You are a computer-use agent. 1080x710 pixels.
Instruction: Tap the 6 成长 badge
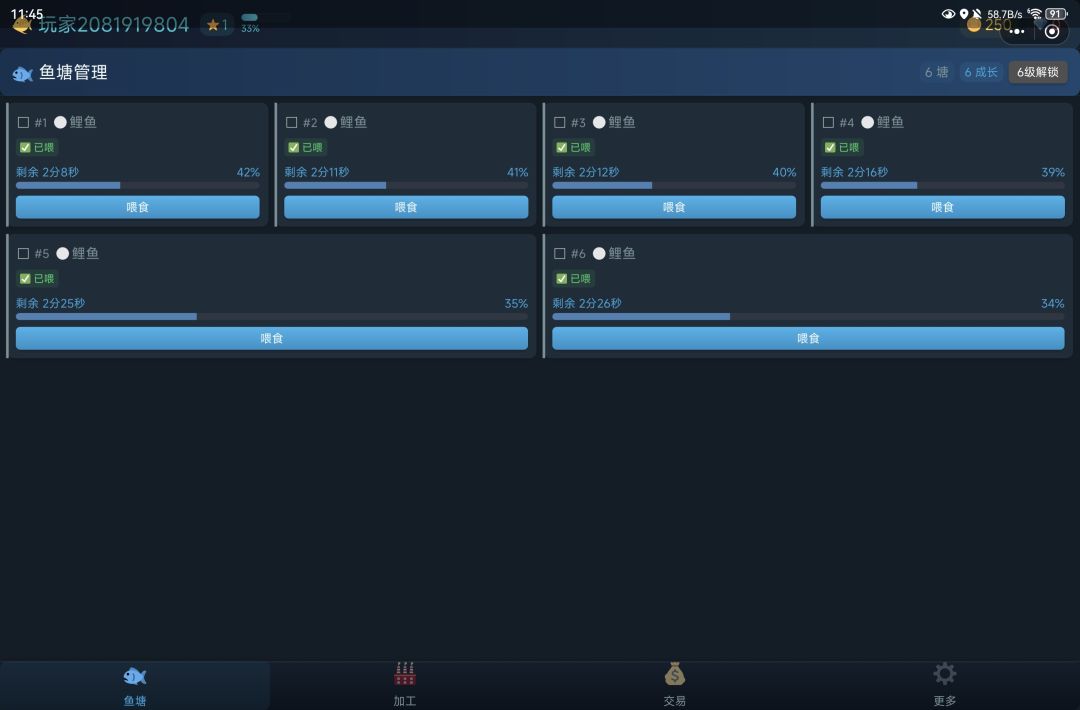pos(981,72)
